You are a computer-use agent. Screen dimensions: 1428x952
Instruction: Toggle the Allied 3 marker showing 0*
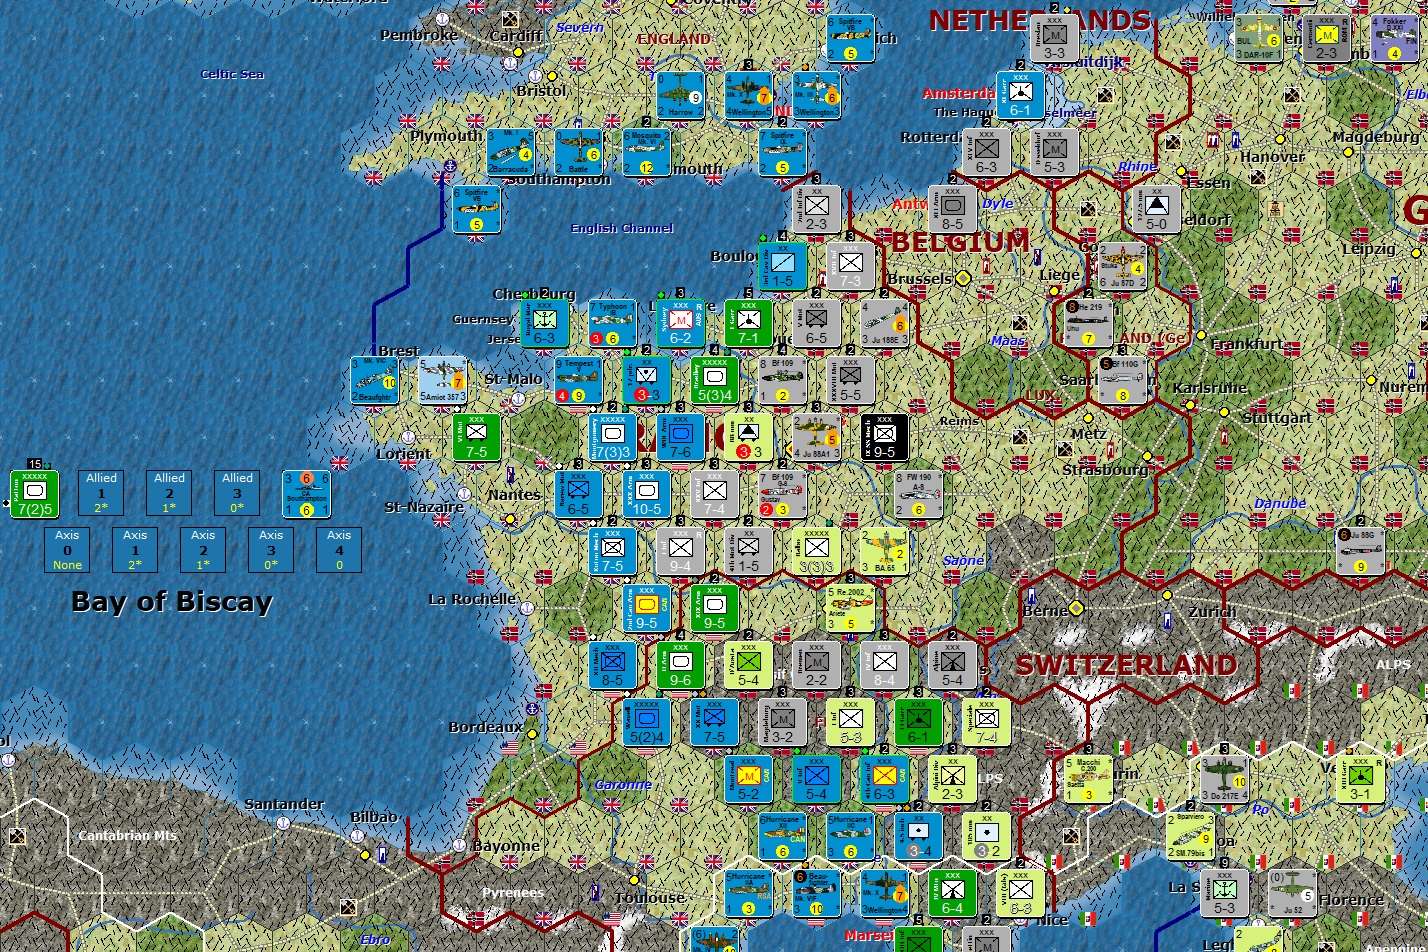coord(238,492)
